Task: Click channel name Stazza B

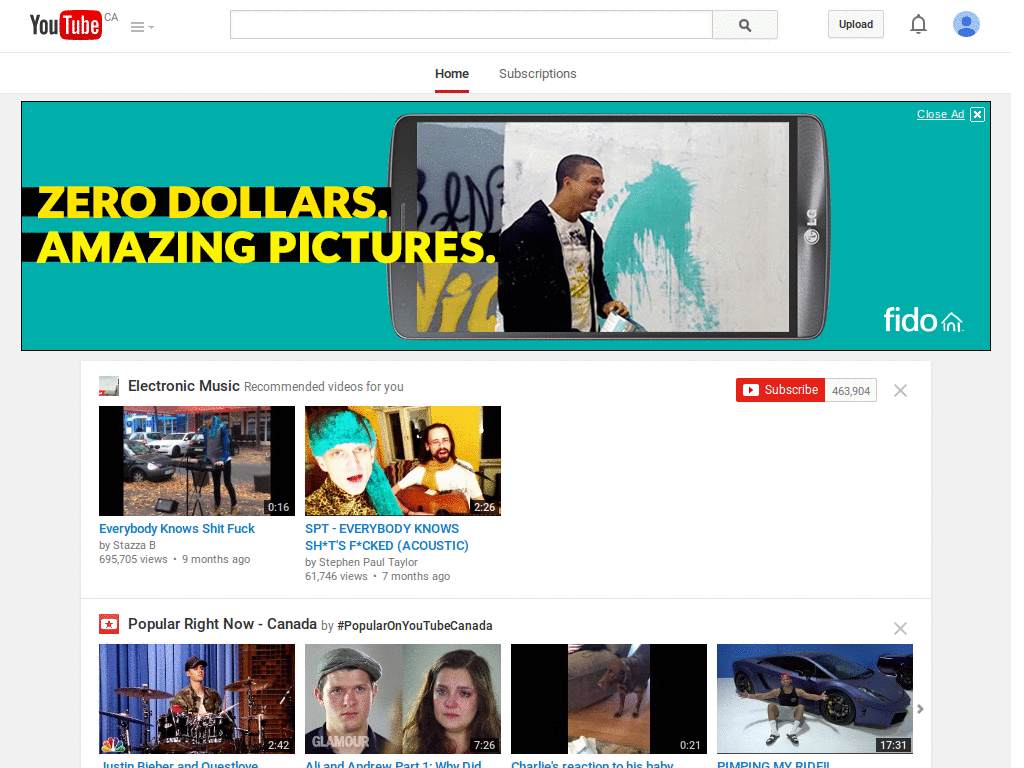Action: click(134, 545)
